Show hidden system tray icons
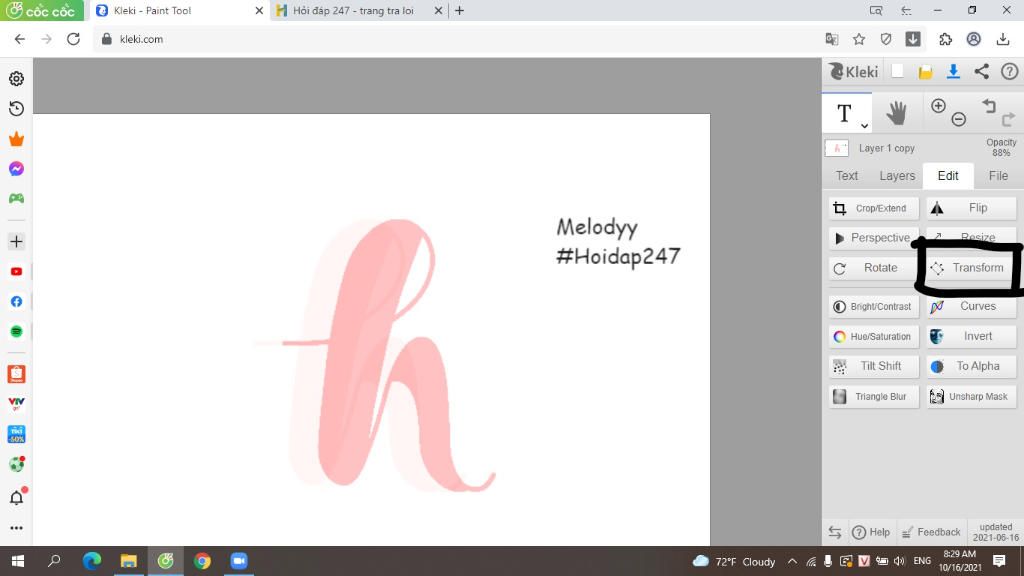The height and width of the screenshot is (576, 1024). pyautogui.click(x=792, y=561)
